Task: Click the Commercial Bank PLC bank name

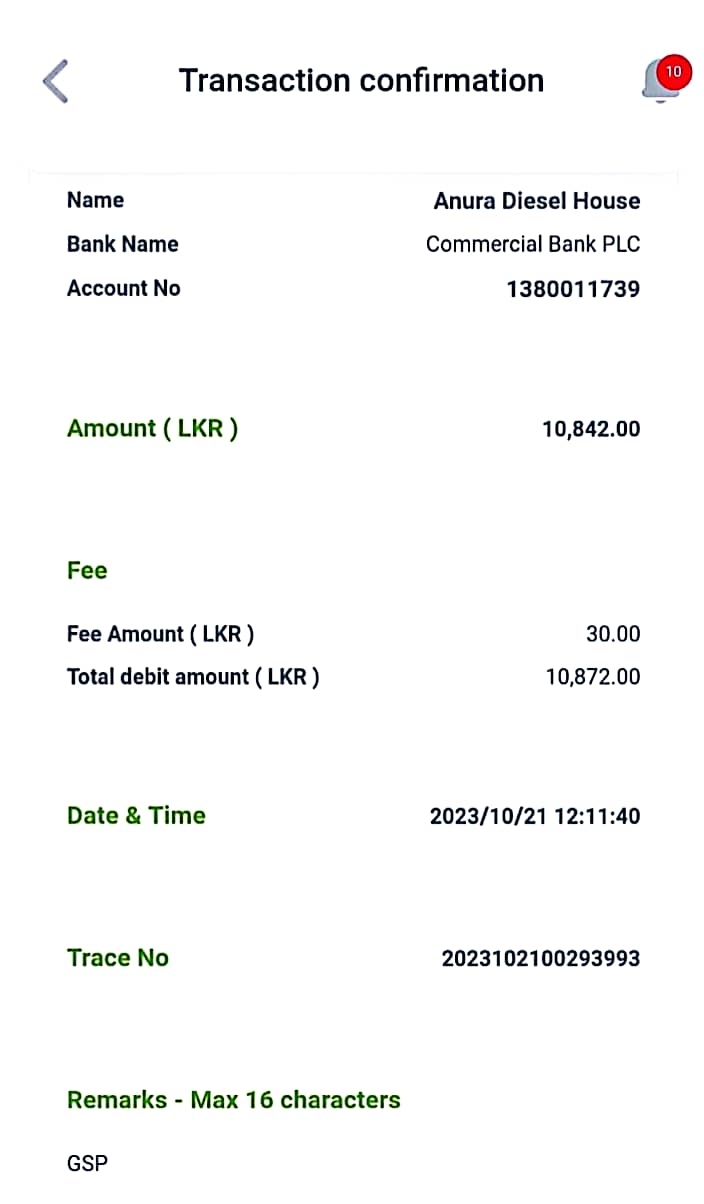Action: (x=532, y=244)
